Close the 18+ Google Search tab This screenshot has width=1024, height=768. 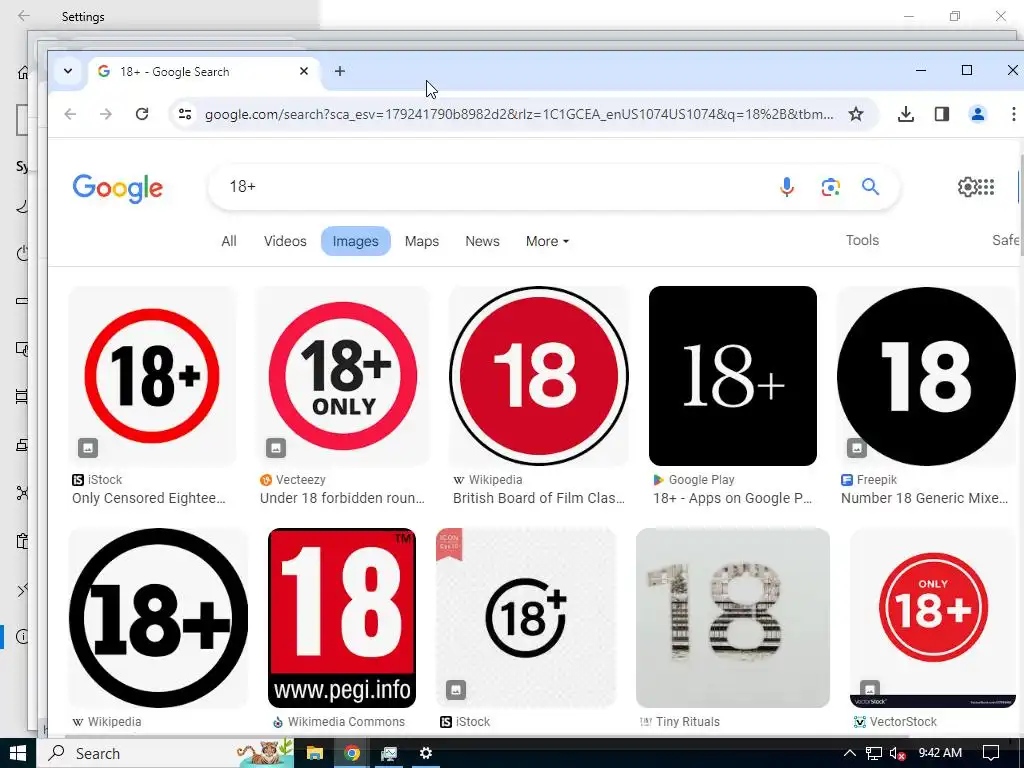304,71
